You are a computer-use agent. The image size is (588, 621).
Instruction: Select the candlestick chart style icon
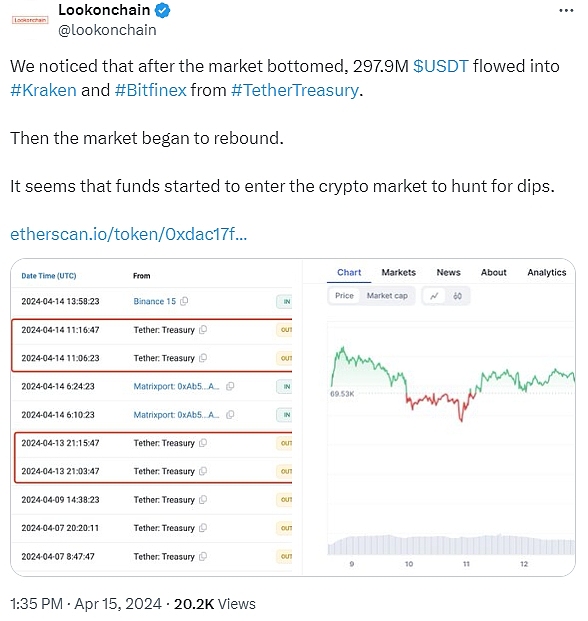click(457, 296)
